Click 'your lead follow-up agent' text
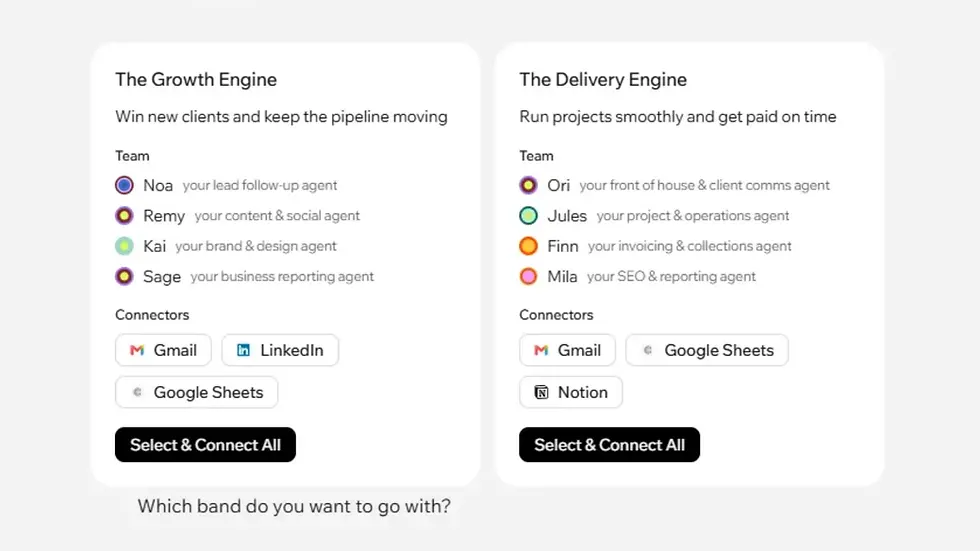Viewport: 980px width, 551px height. click(x=260, y=186)
